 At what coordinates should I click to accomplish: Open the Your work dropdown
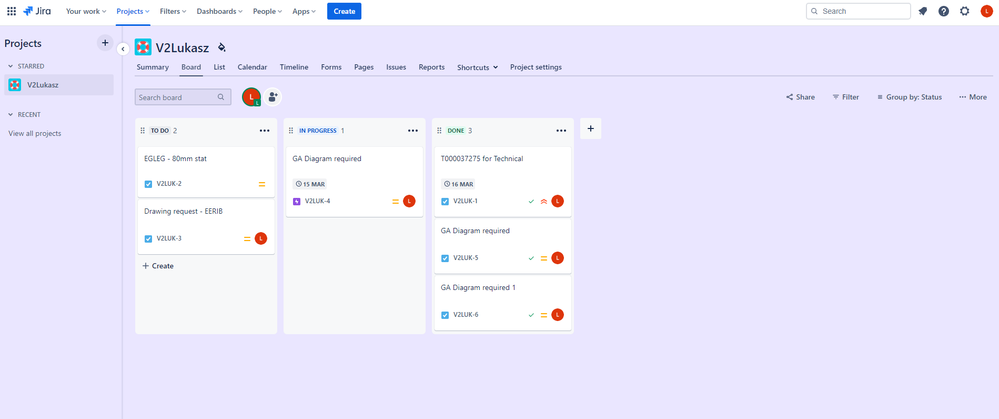pos(86,11)
